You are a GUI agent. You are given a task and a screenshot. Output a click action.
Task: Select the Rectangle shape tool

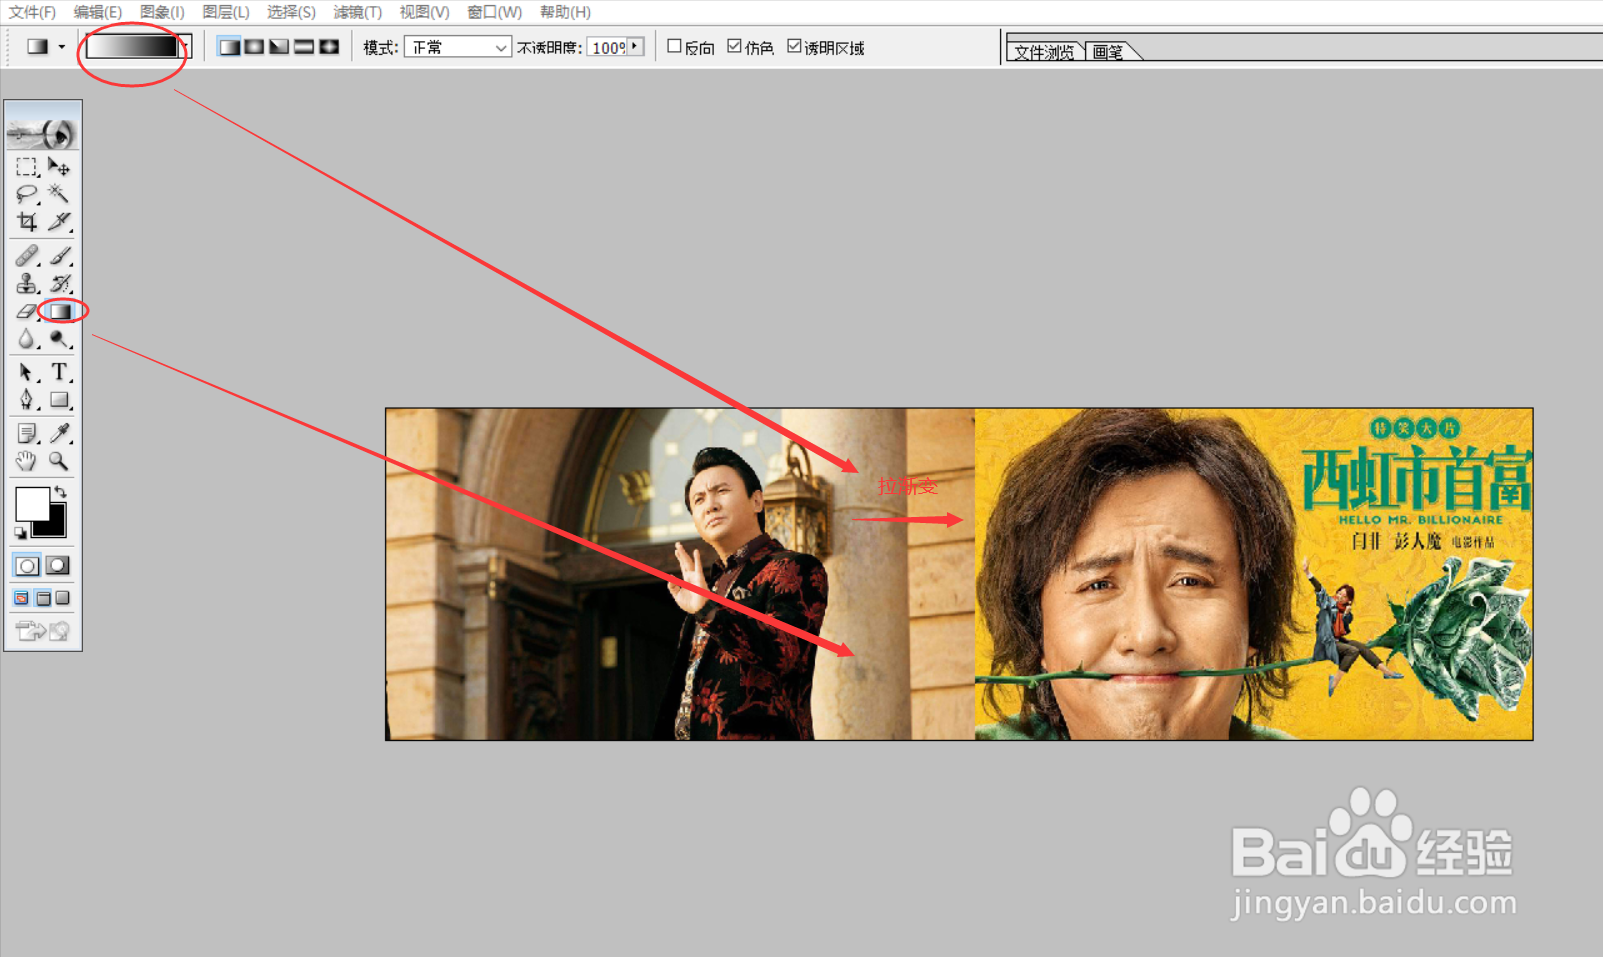[x=59, y=400]
